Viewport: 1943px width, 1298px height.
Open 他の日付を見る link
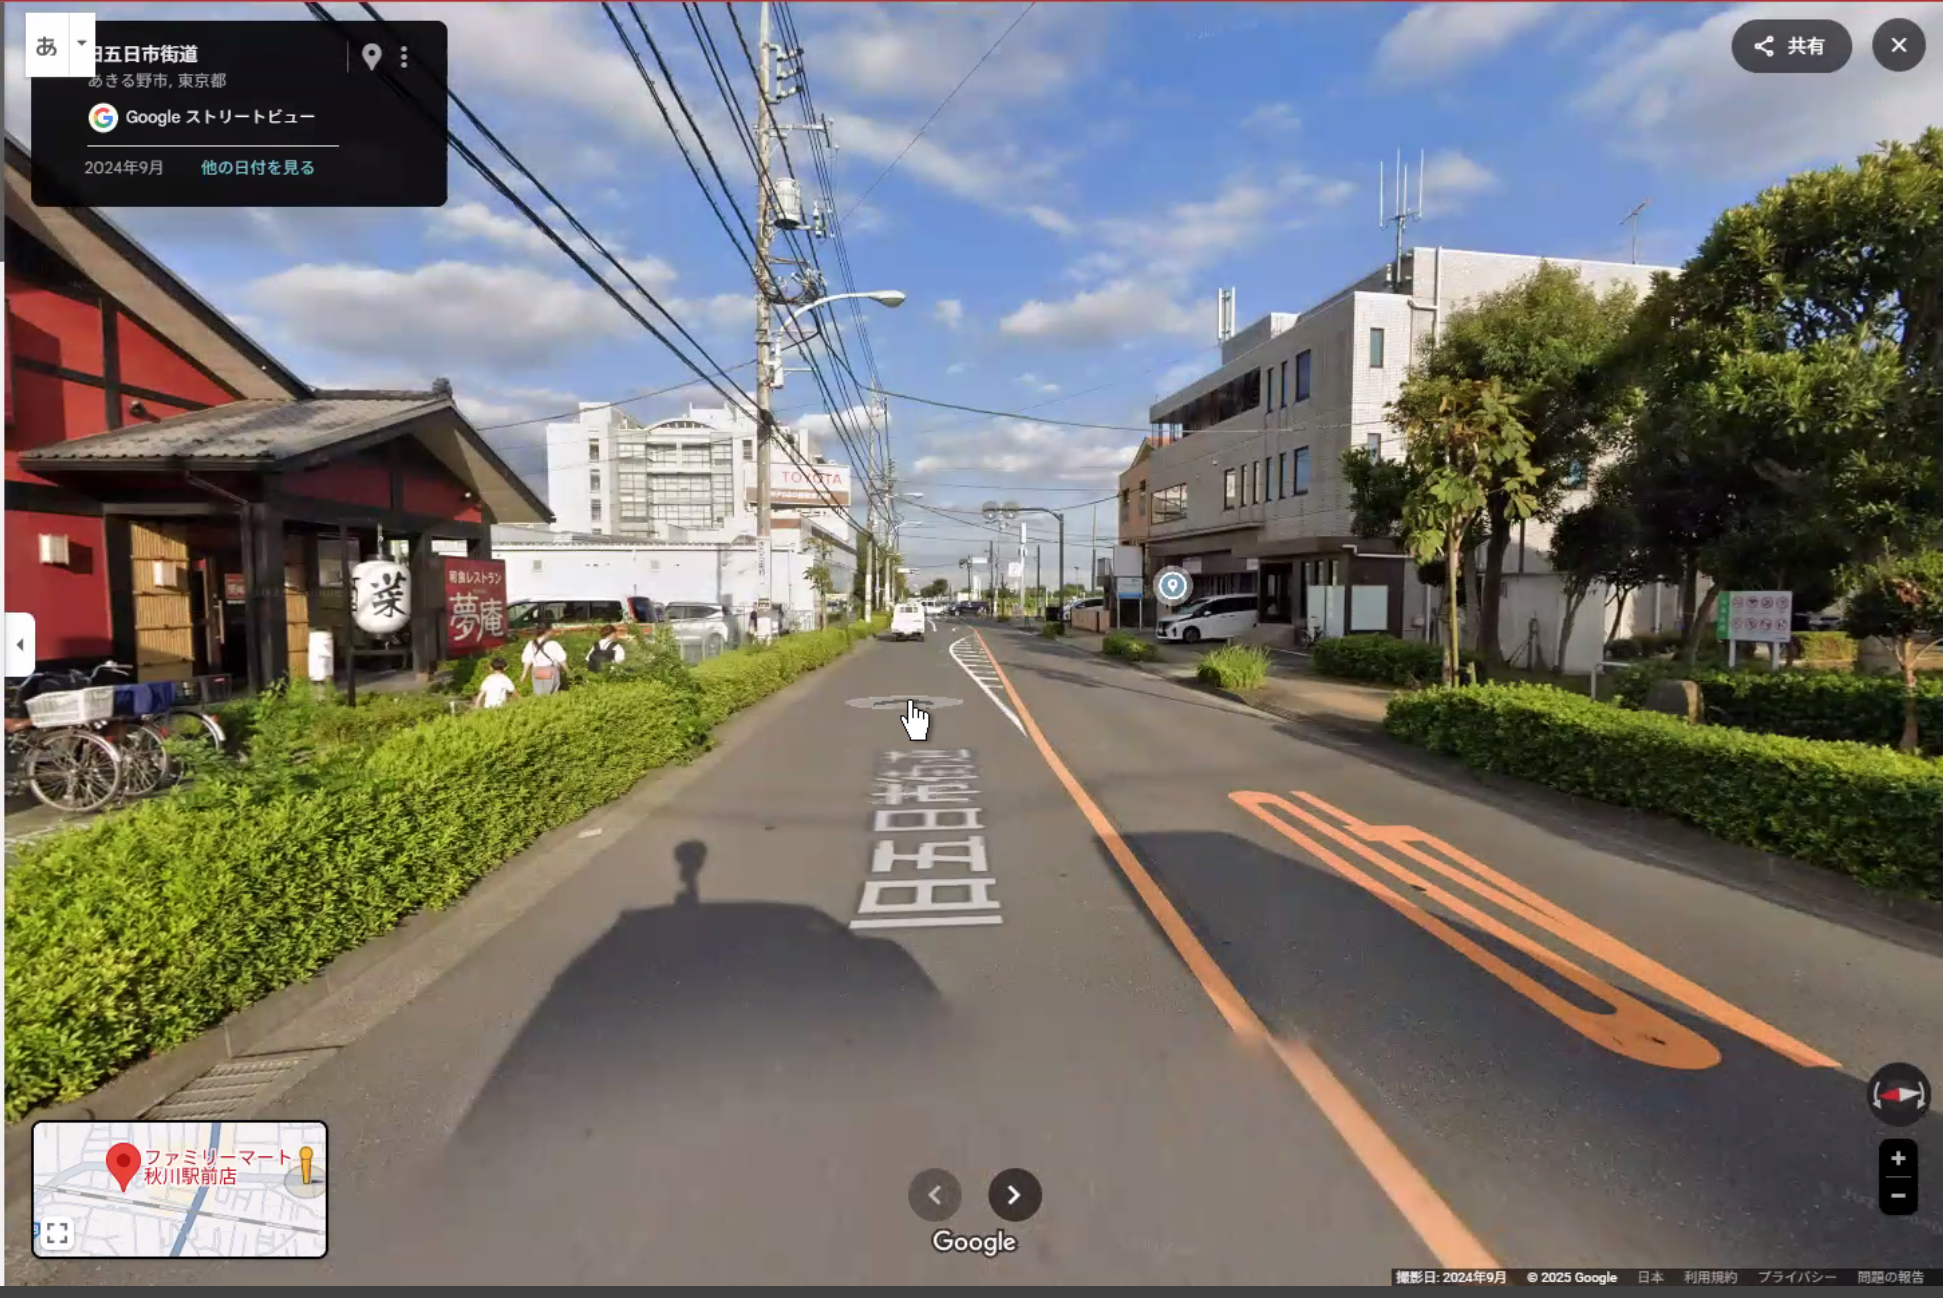[x=257, y=168]
